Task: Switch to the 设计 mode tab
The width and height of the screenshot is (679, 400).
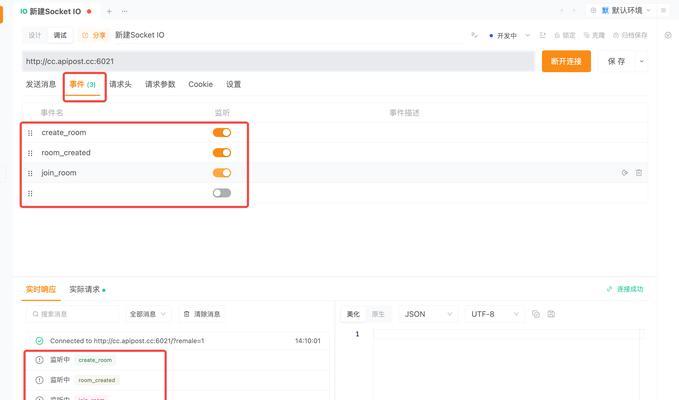Action: click(x=35, y=35)
